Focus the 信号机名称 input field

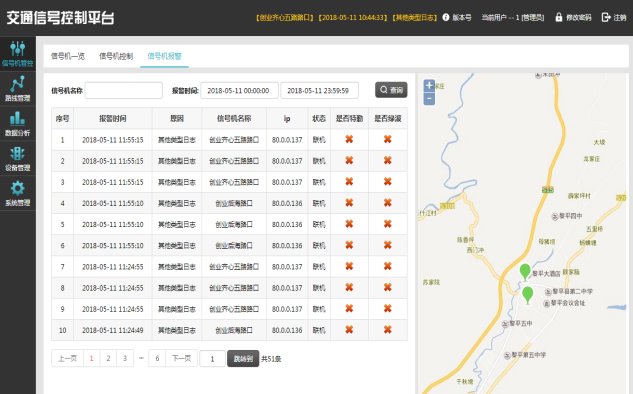click(124, 90)
